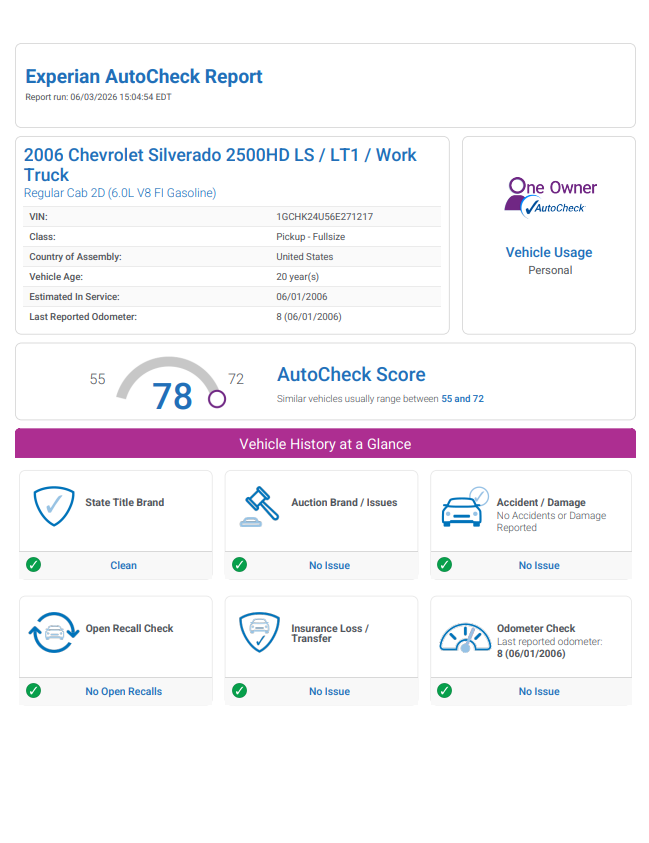Click the No Accidents or Damage Reported text
This screenshot has width=649, height=843.
click(551, 521)
